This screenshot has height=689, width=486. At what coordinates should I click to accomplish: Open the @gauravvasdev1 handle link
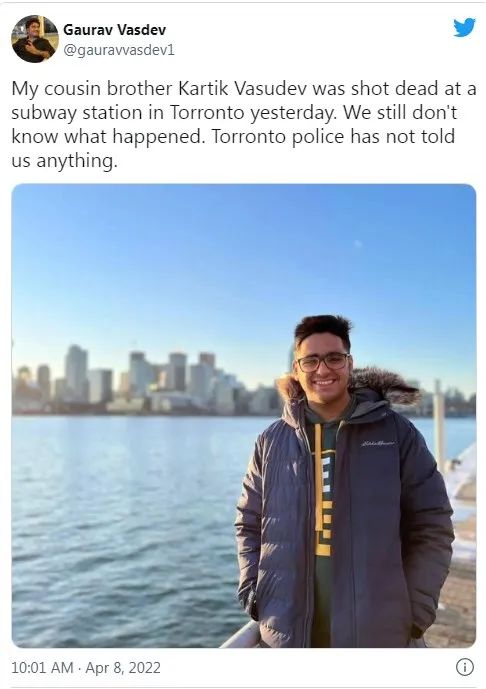[x=119, y=50]
